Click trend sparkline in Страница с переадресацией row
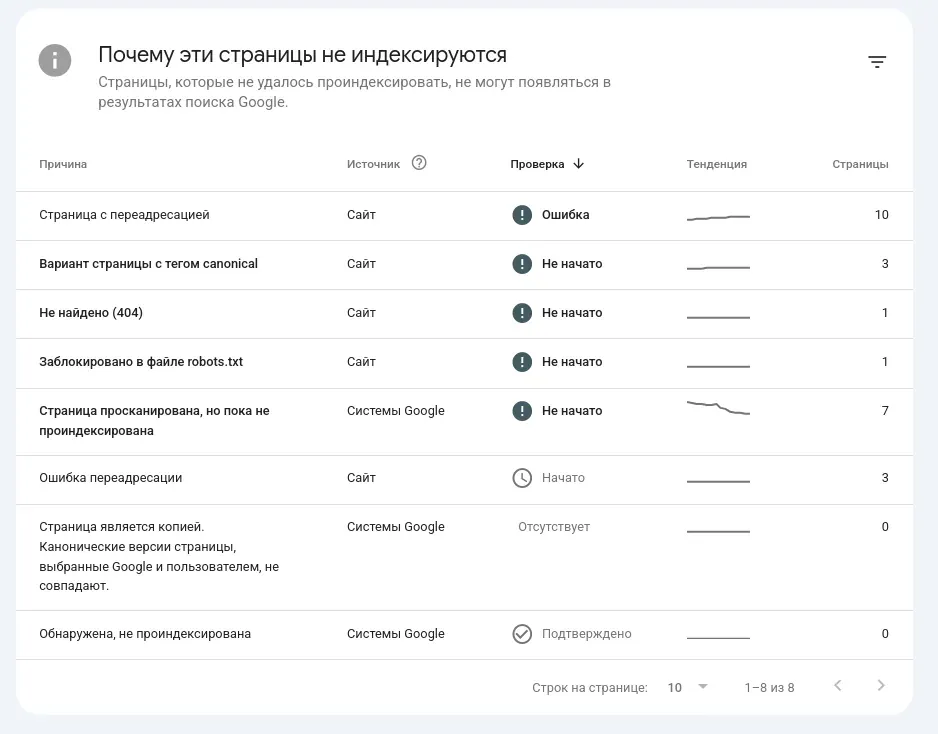938x734 pixels. click(x=718, y=218)
